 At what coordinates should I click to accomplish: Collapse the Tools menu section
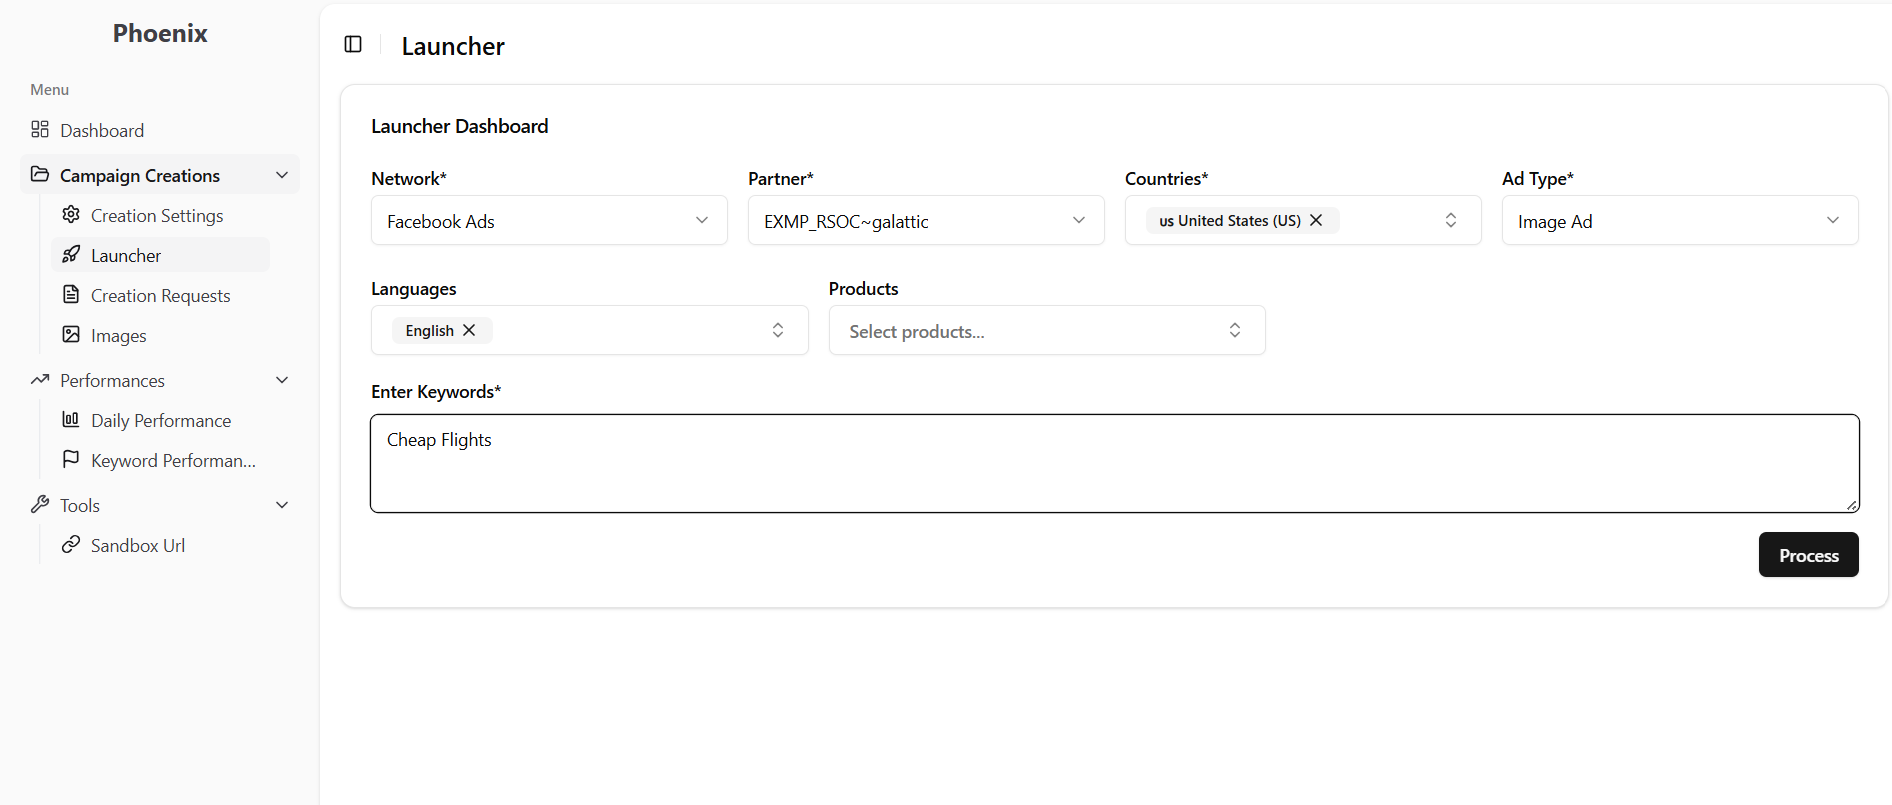coord(282,505)
